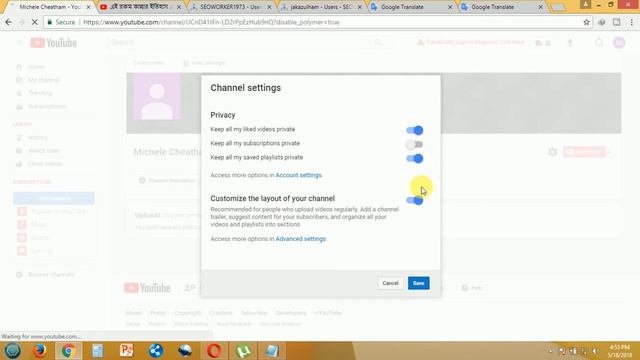
Task: Click the YouTube logo in the footer
Action: point(147,288)
